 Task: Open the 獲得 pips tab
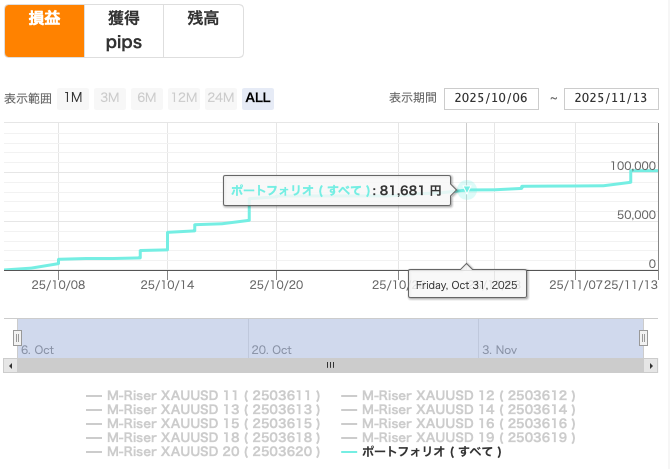(124, 31)
